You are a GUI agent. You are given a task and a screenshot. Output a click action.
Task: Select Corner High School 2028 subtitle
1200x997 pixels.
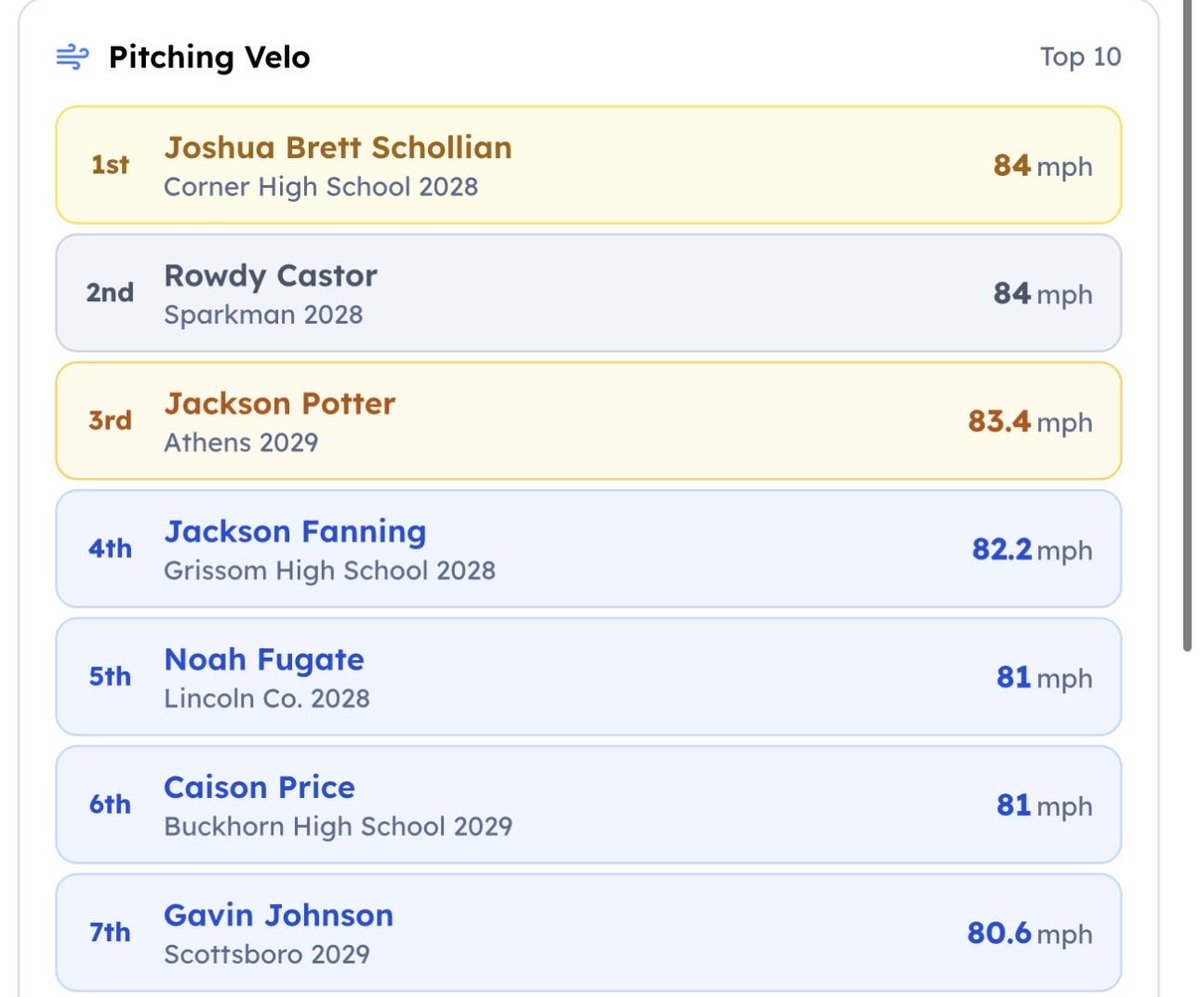point(321,186)
